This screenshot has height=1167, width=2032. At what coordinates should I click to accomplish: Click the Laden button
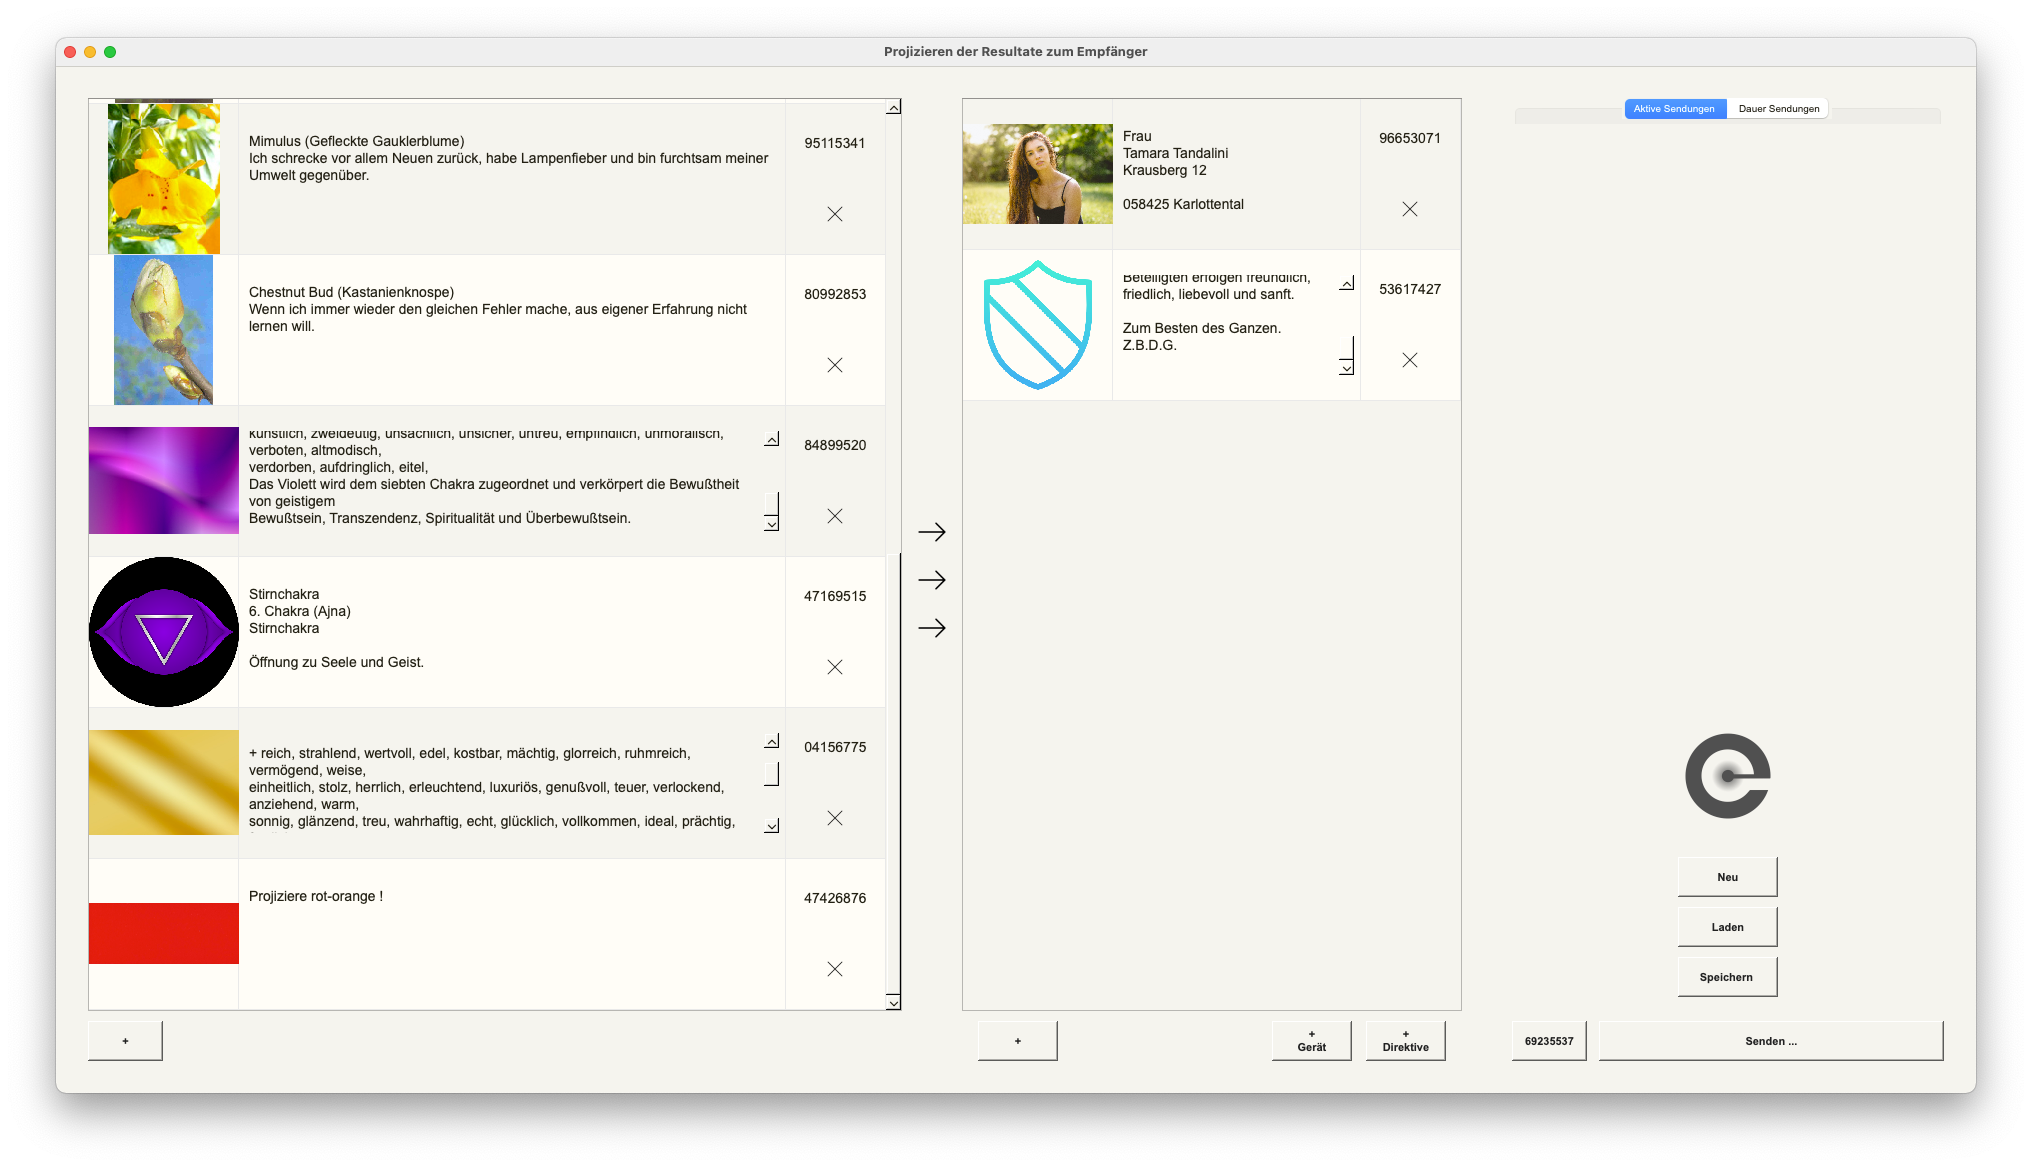pos(1727,927)
